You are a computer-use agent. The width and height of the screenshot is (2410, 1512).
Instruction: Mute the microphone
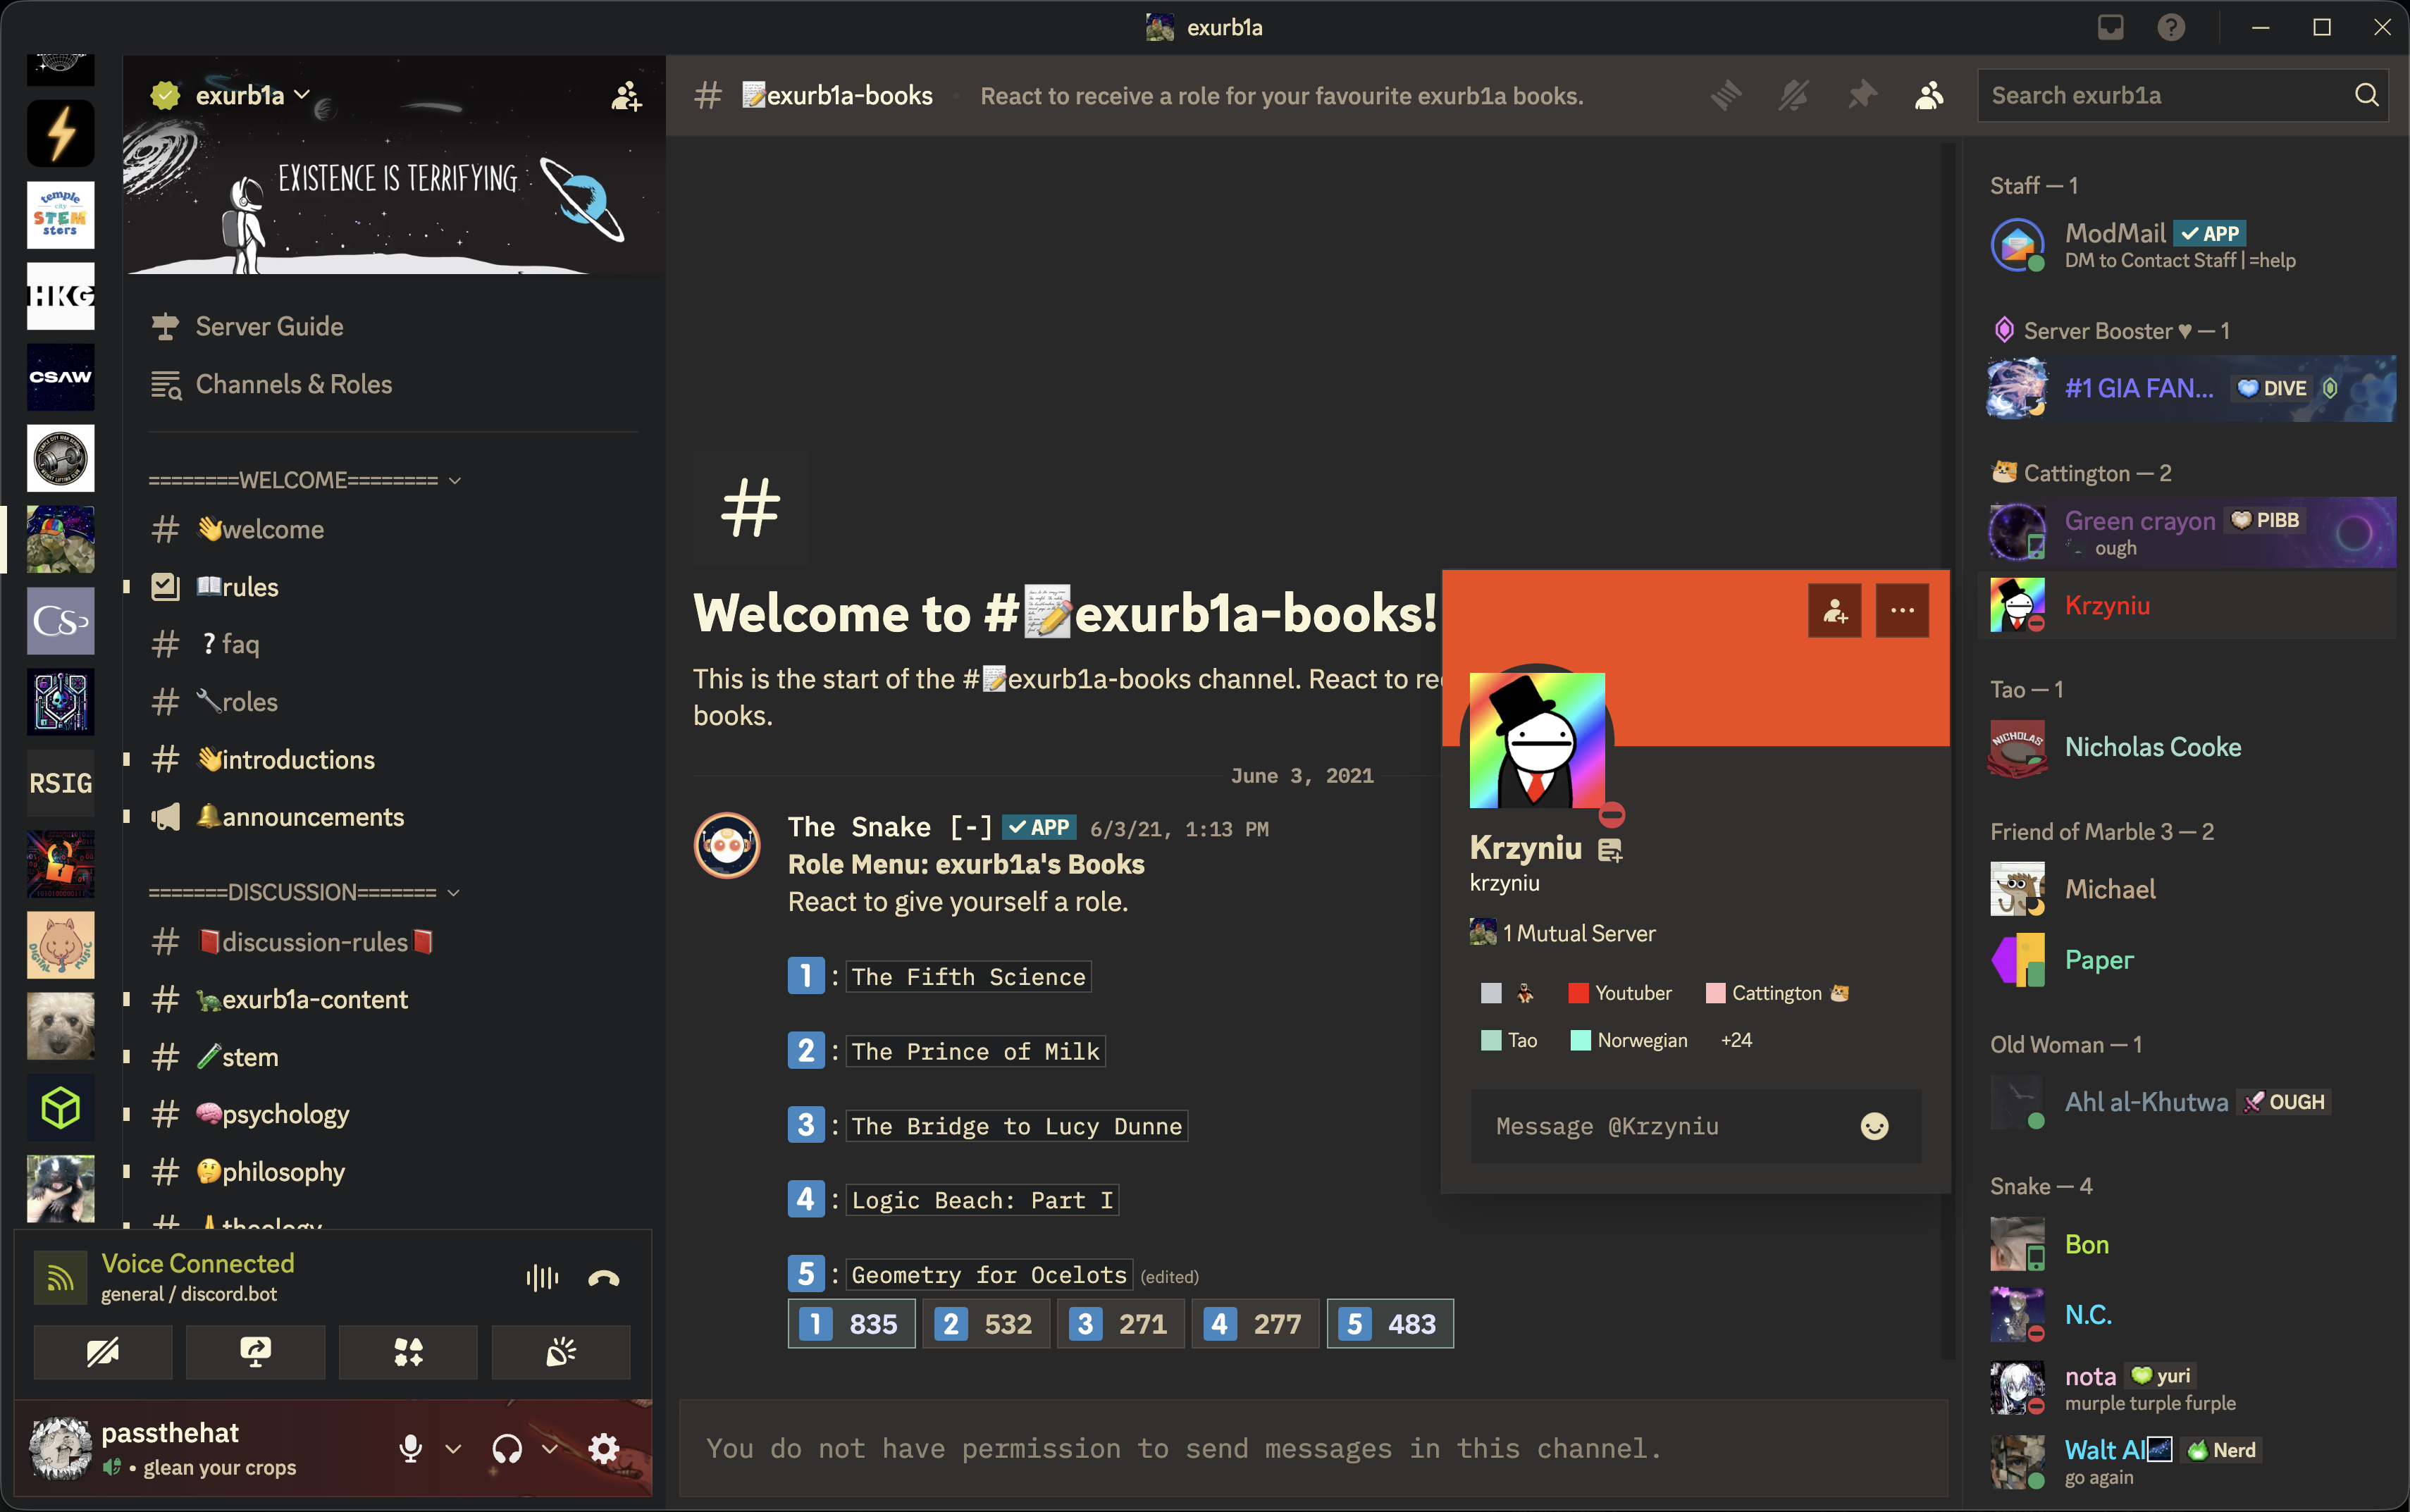[410, 1448]
